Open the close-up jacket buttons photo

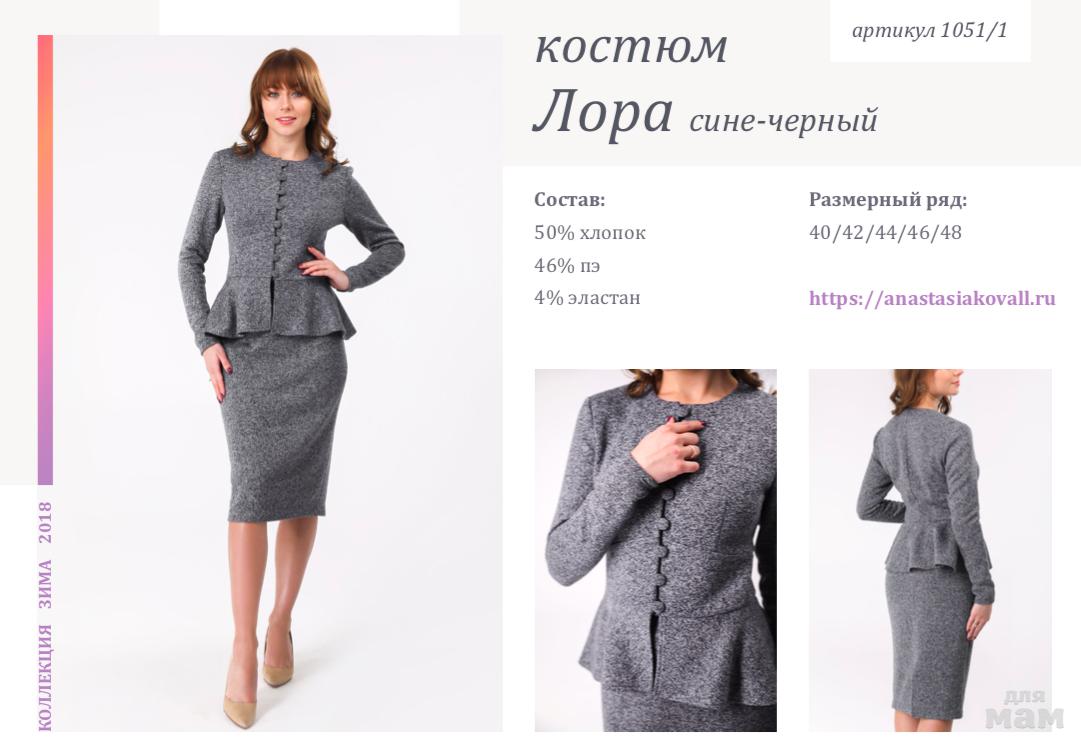tap(656, 550)
